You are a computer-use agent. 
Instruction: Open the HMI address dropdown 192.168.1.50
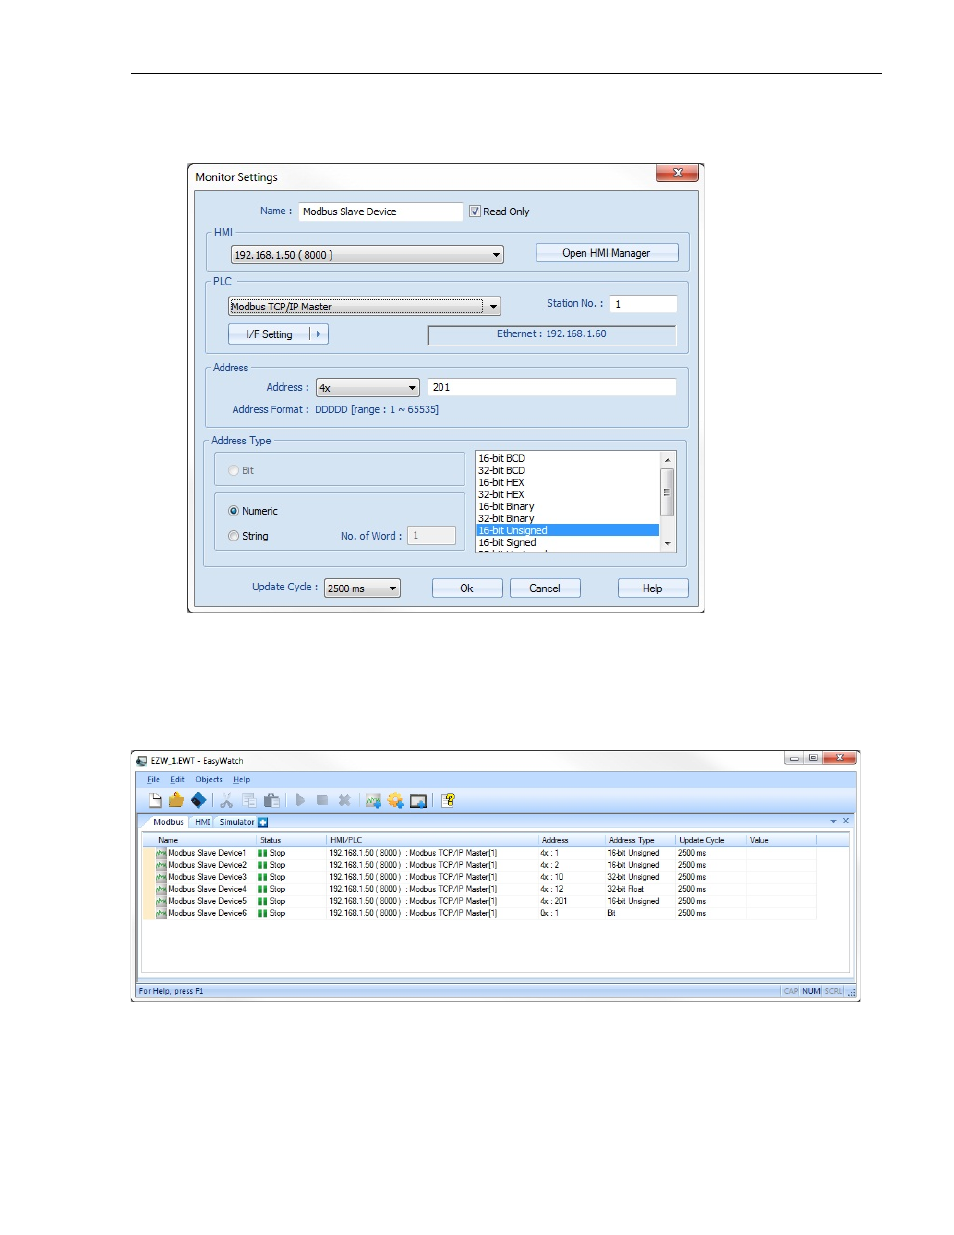click(367, 255)
